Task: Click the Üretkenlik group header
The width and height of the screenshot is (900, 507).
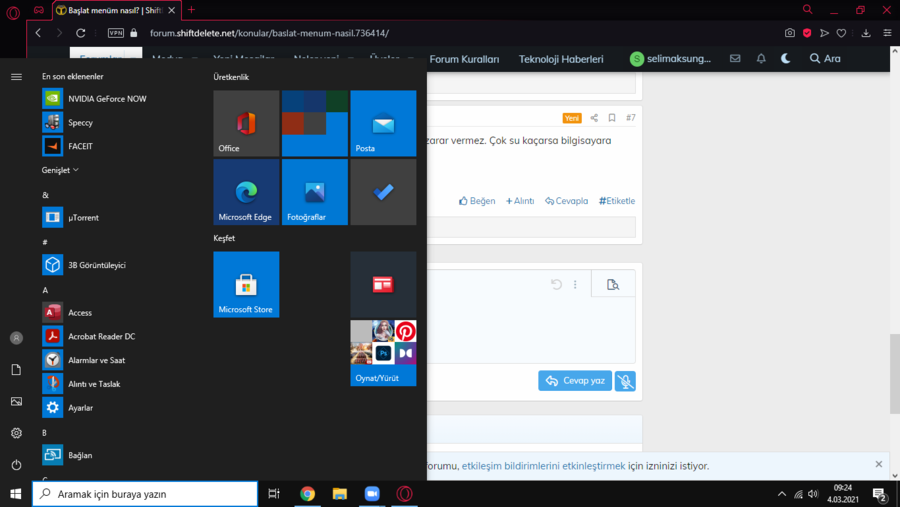Action: click(x=231, y=77)
